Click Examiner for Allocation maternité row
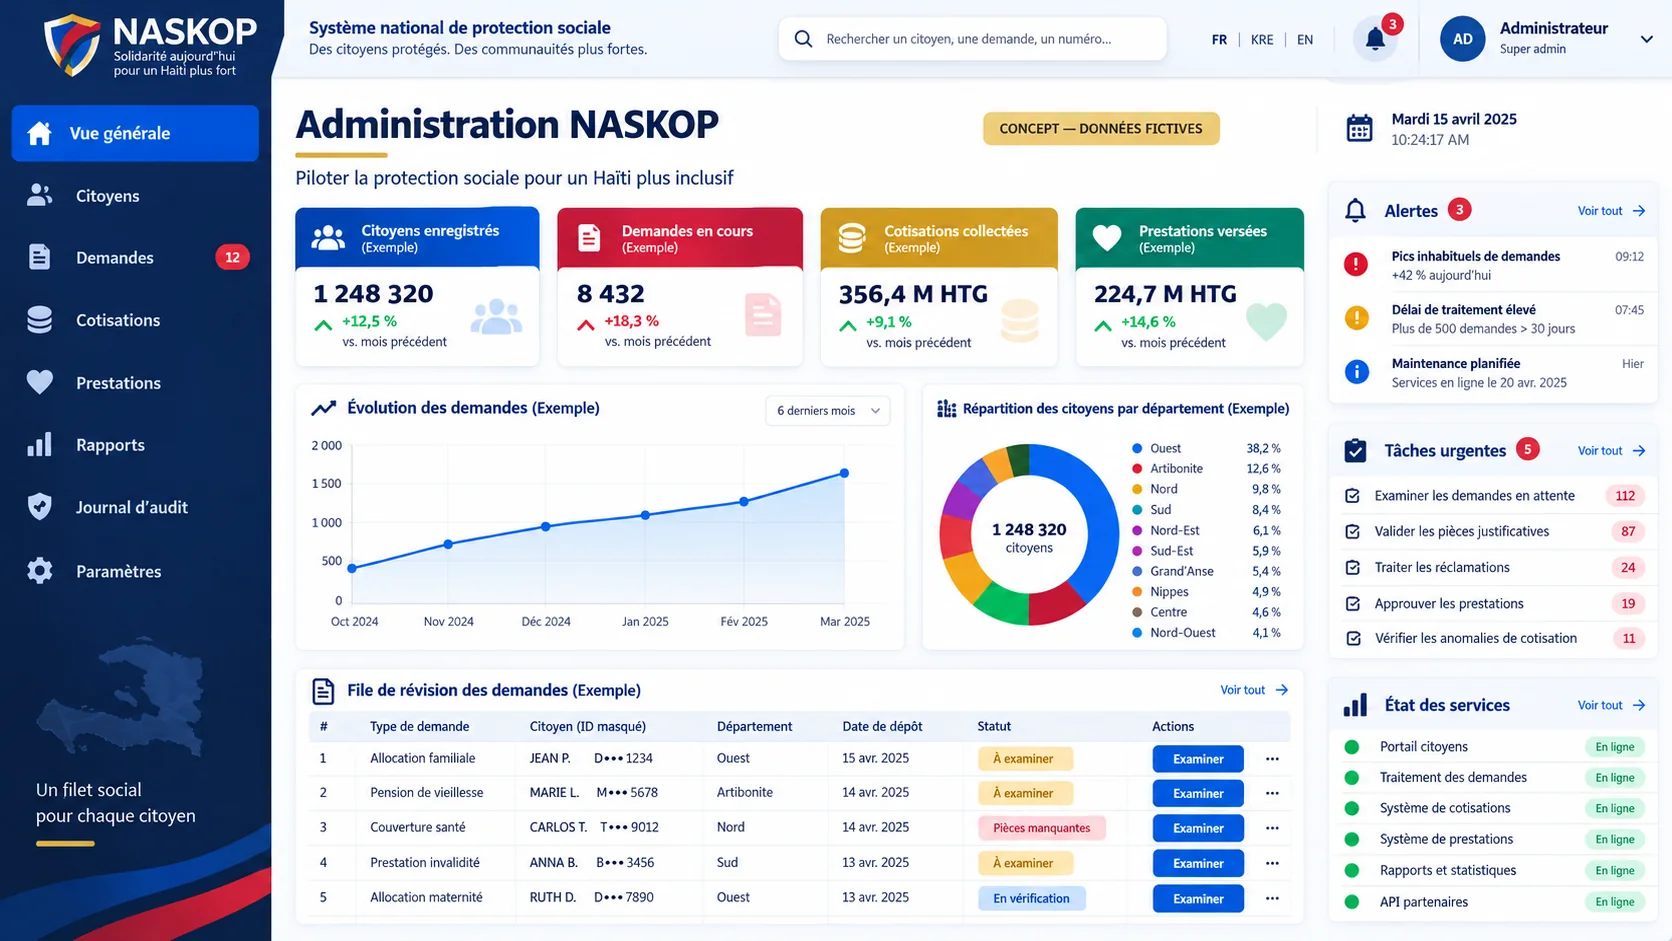 point(1198,899)
